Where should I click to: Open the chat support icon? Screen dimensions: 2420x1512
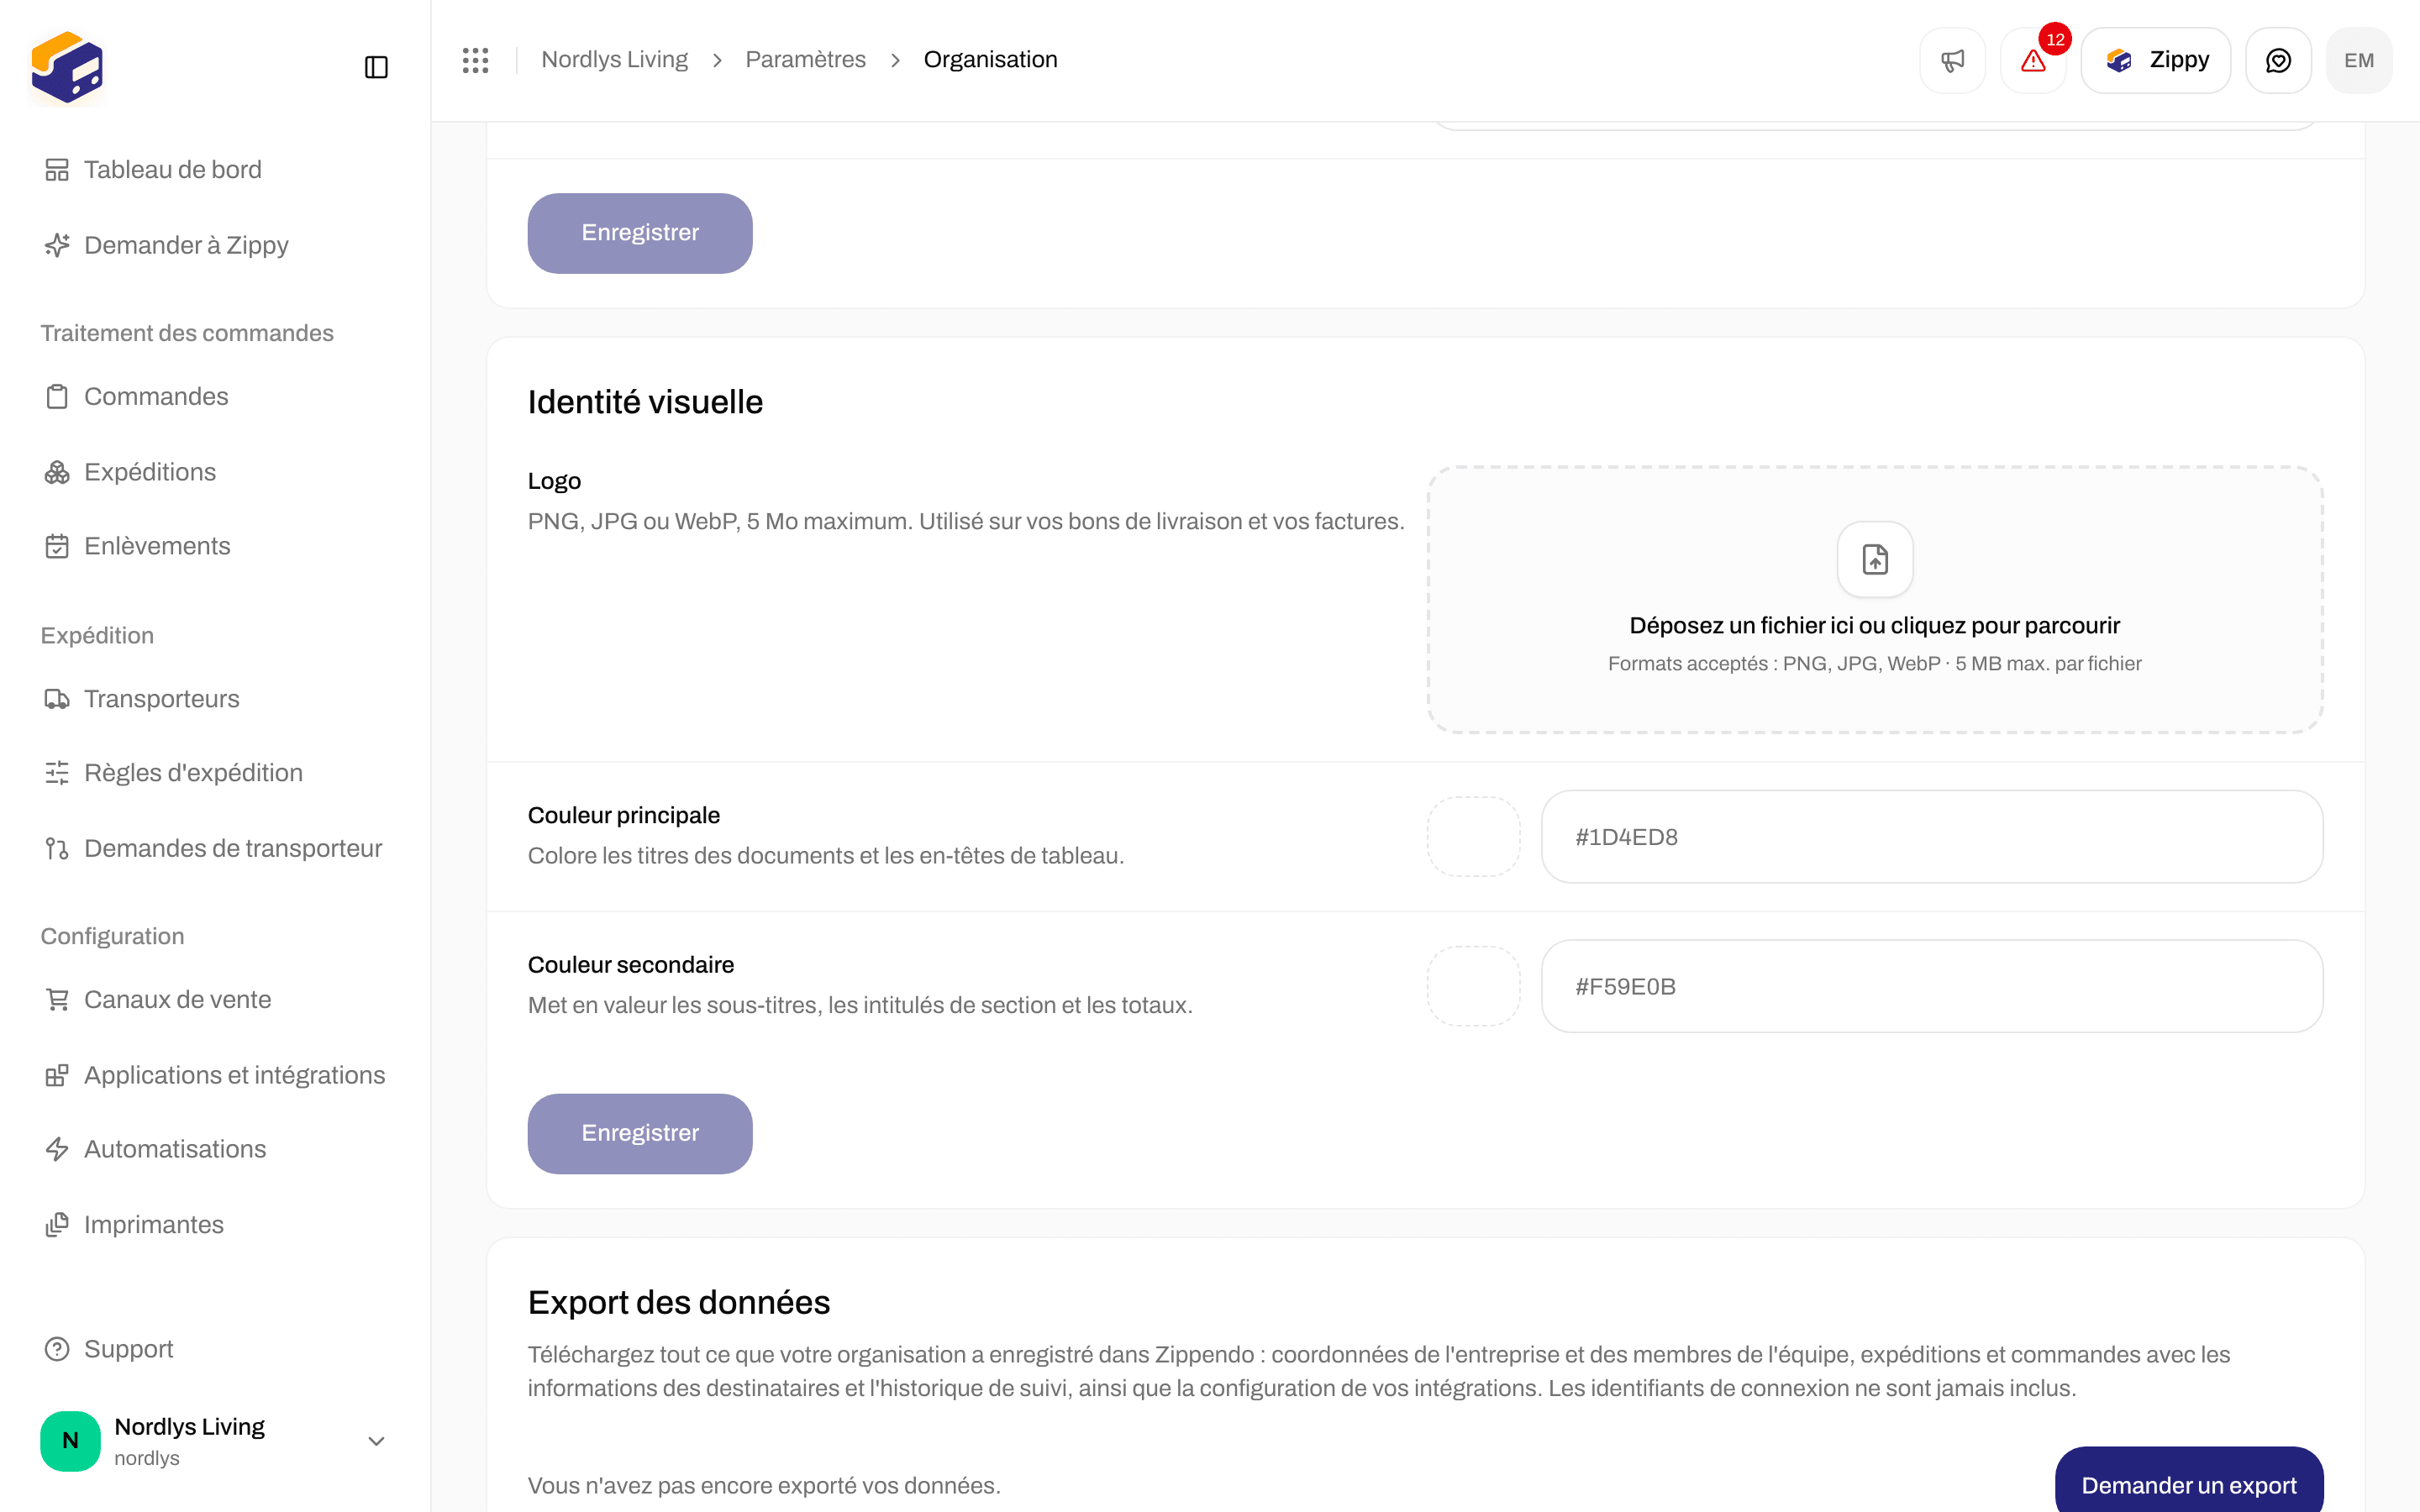2278,60
